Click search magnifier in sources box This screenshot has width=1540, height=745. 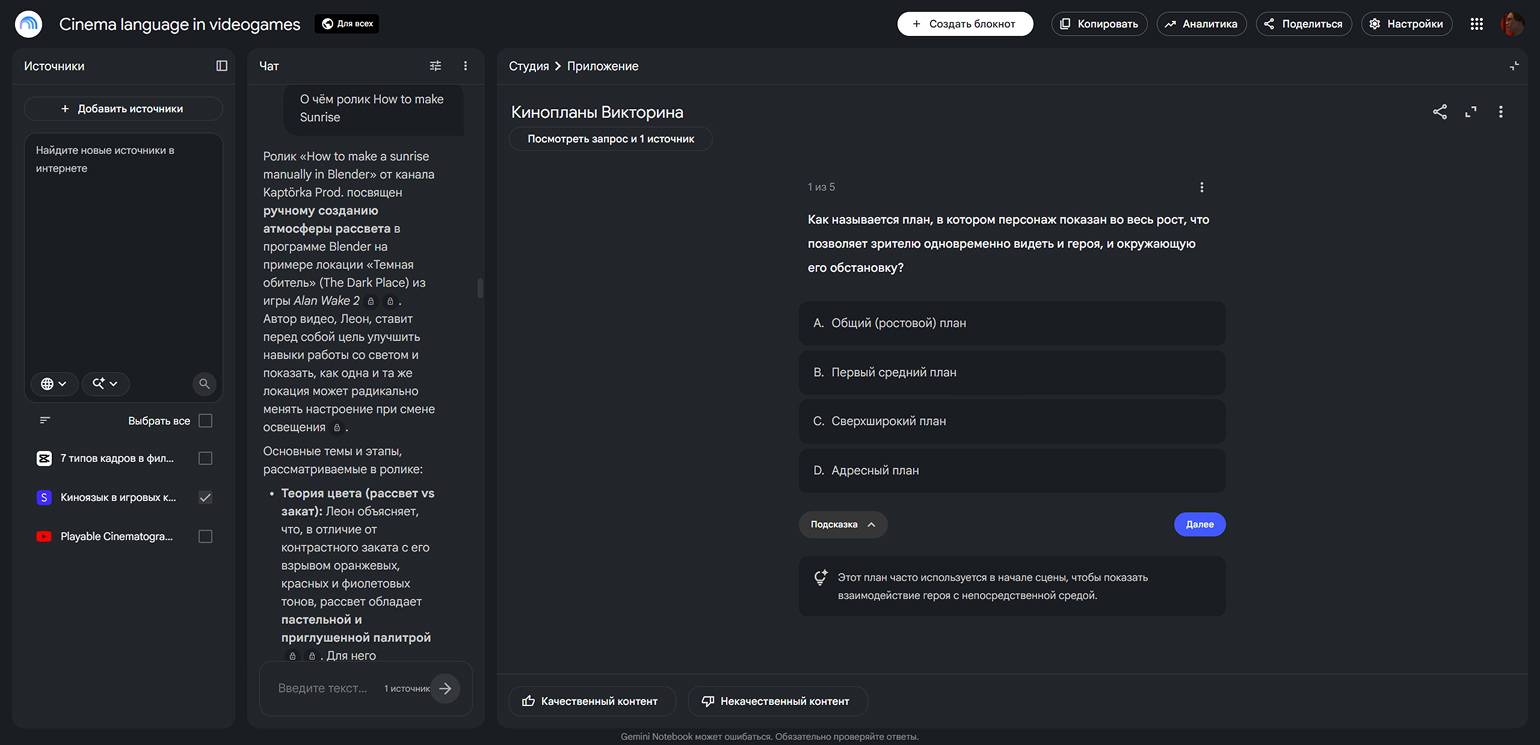[x=204, y=384]
